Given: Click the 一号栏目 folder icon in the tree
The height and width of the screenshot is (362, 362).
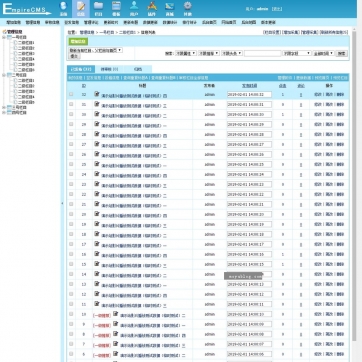Looking at the screenshot, I should [9, 37].
